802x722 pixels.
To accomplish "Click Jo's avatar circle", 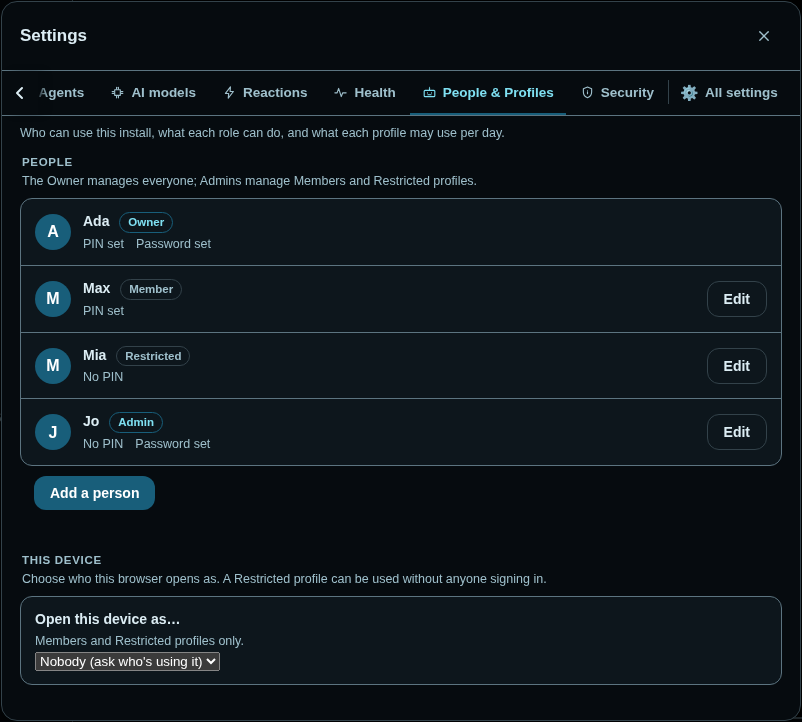I will [x=53, y=432].
